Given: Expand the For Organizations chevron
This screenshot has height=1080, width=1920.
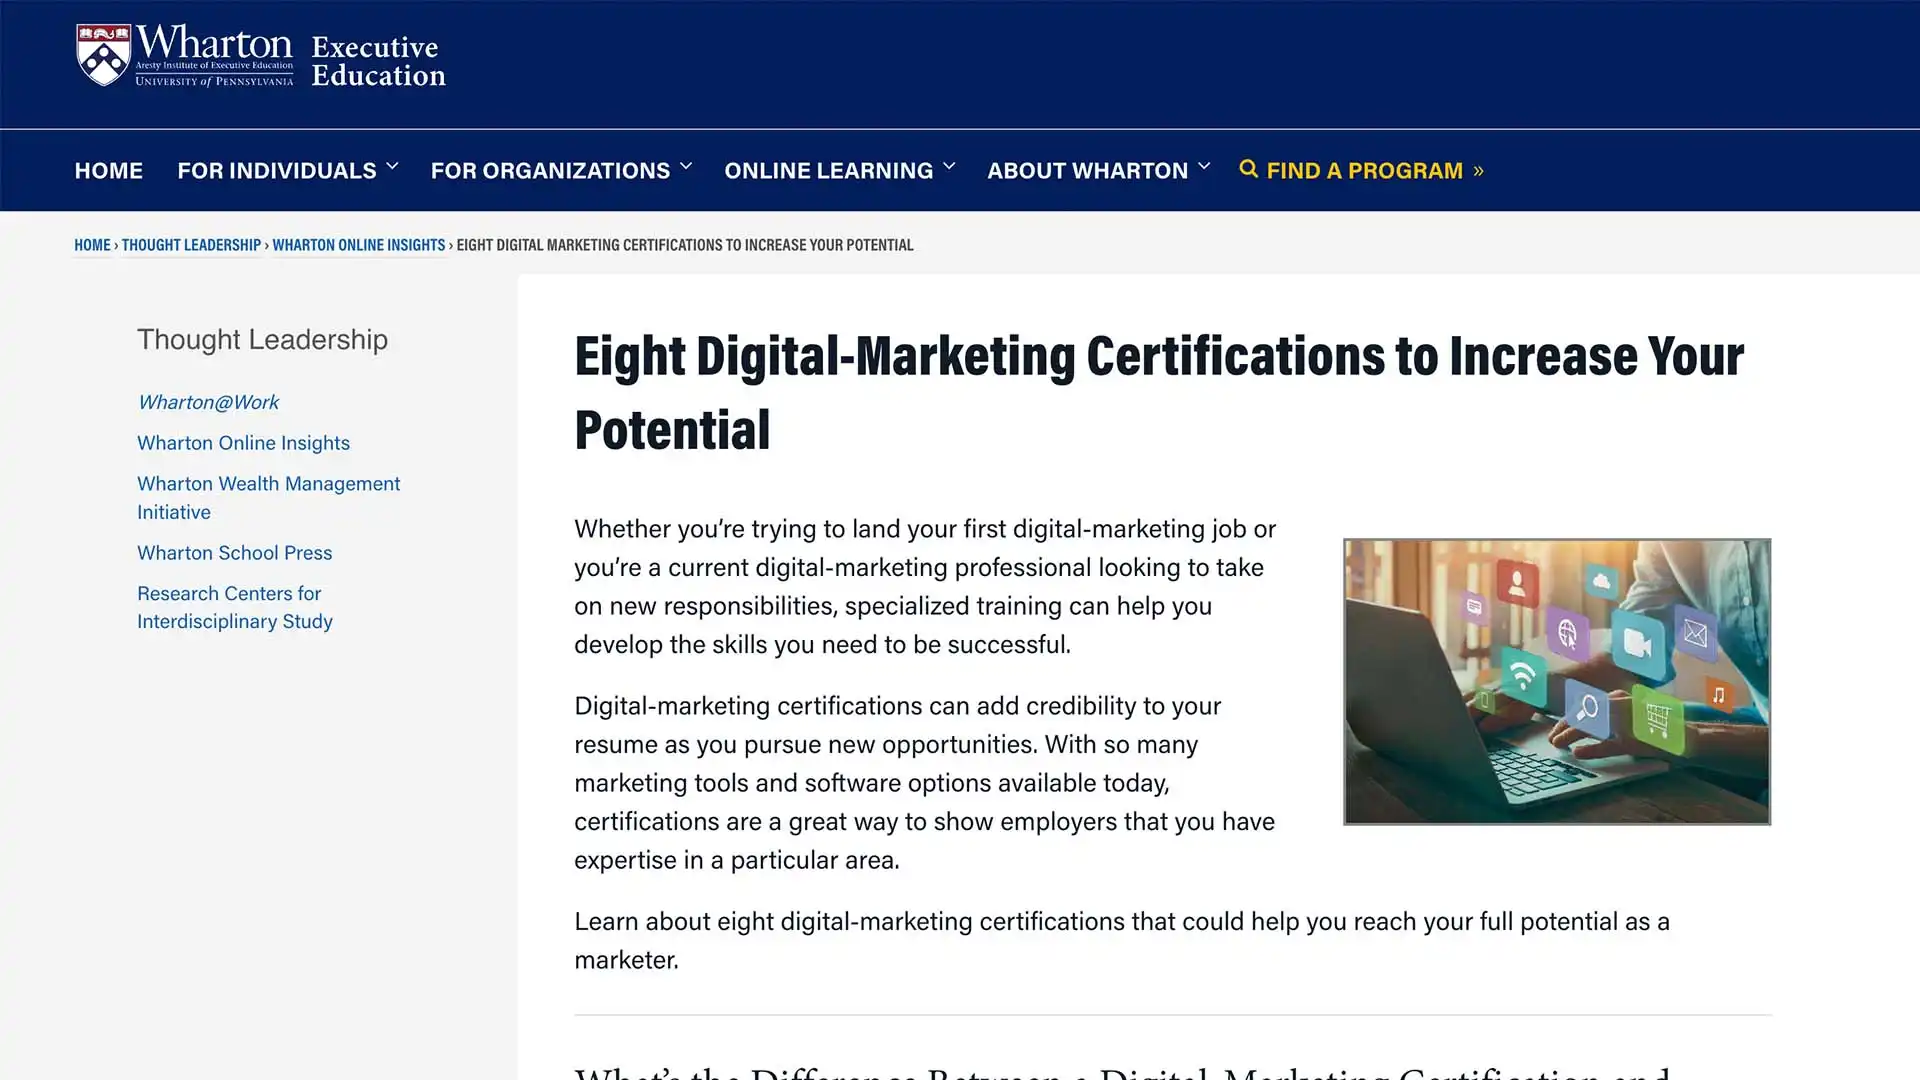Looking at the screenshot, I should (x=686, y=167).
